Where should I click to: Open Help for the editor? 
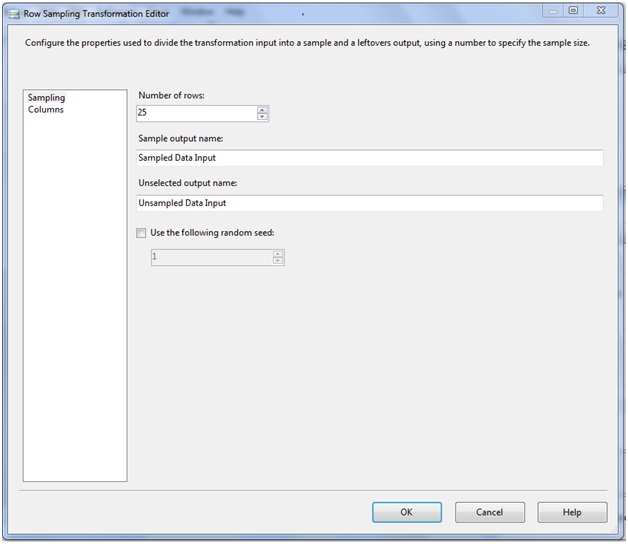pos(572,512)
